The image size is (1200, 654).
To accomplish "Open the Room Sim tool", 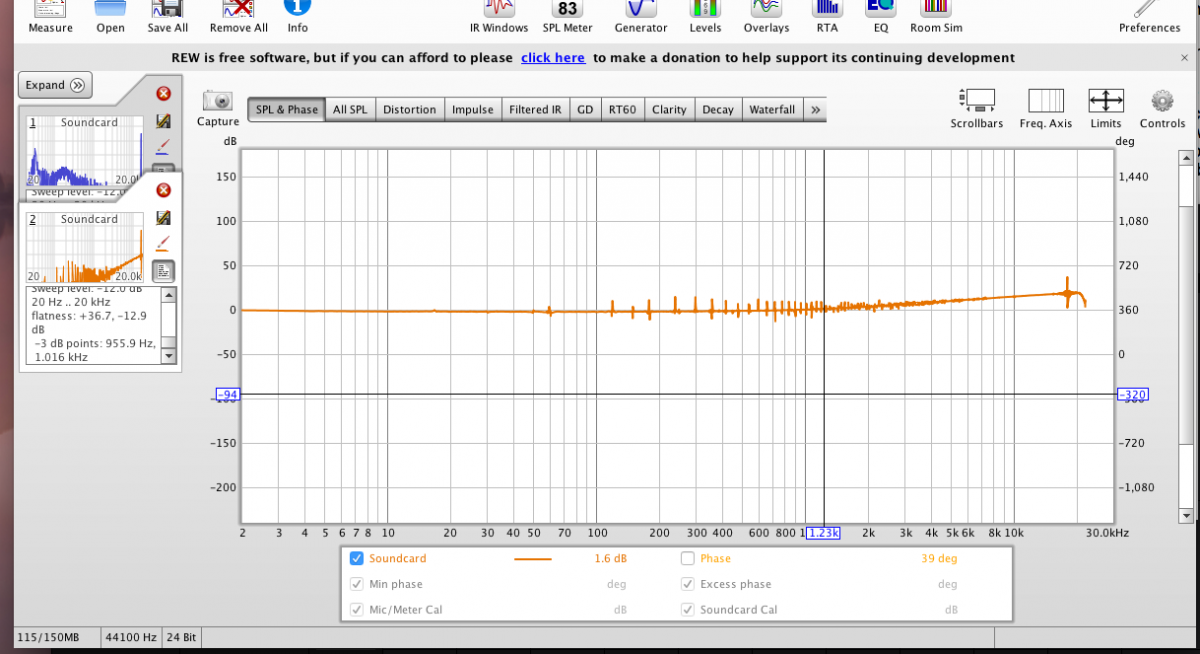I will pyautogui.click(x=935, y=9).
